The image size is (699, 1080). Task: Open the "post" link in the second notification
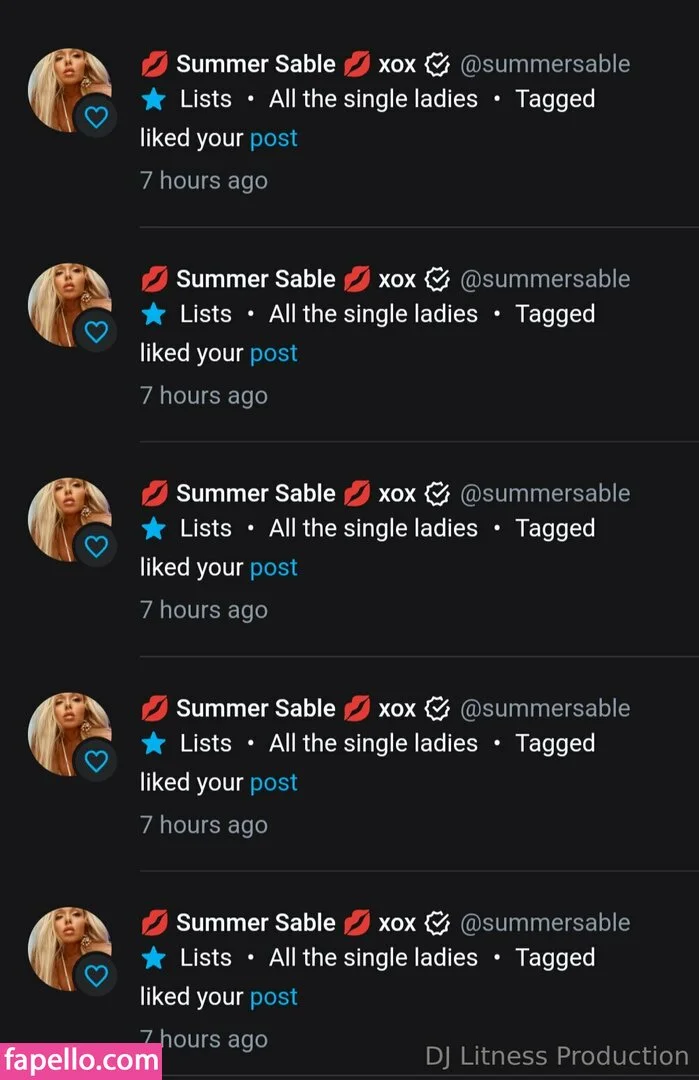[274, 353]
